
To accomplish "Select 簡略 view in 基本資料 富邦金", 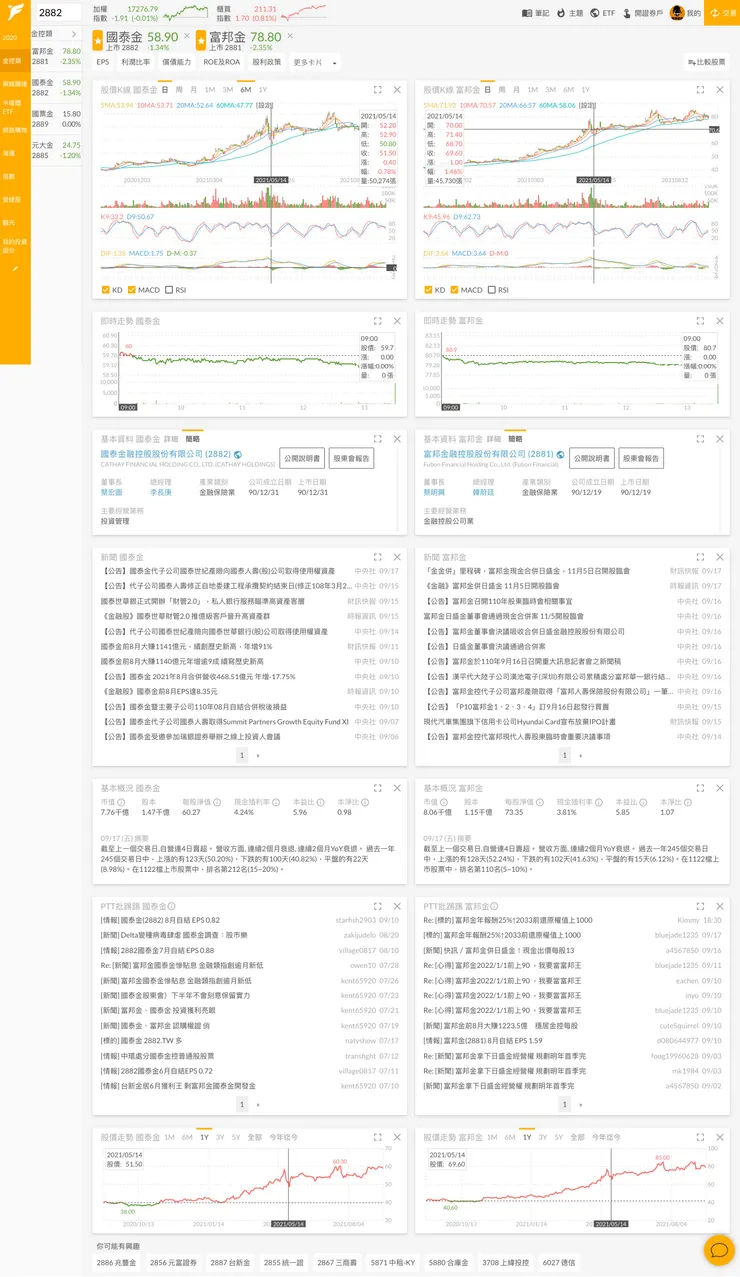I will [515, 439].
